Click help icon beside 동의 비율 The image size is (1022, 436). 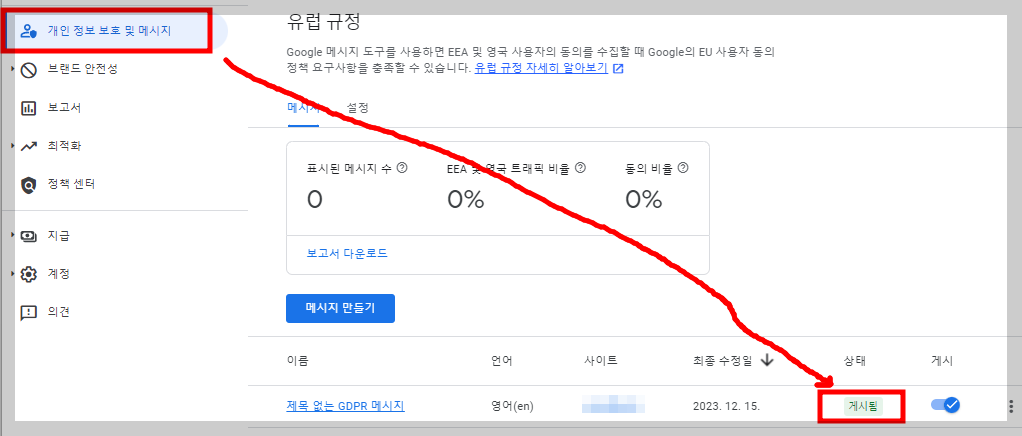coord(683,168)
